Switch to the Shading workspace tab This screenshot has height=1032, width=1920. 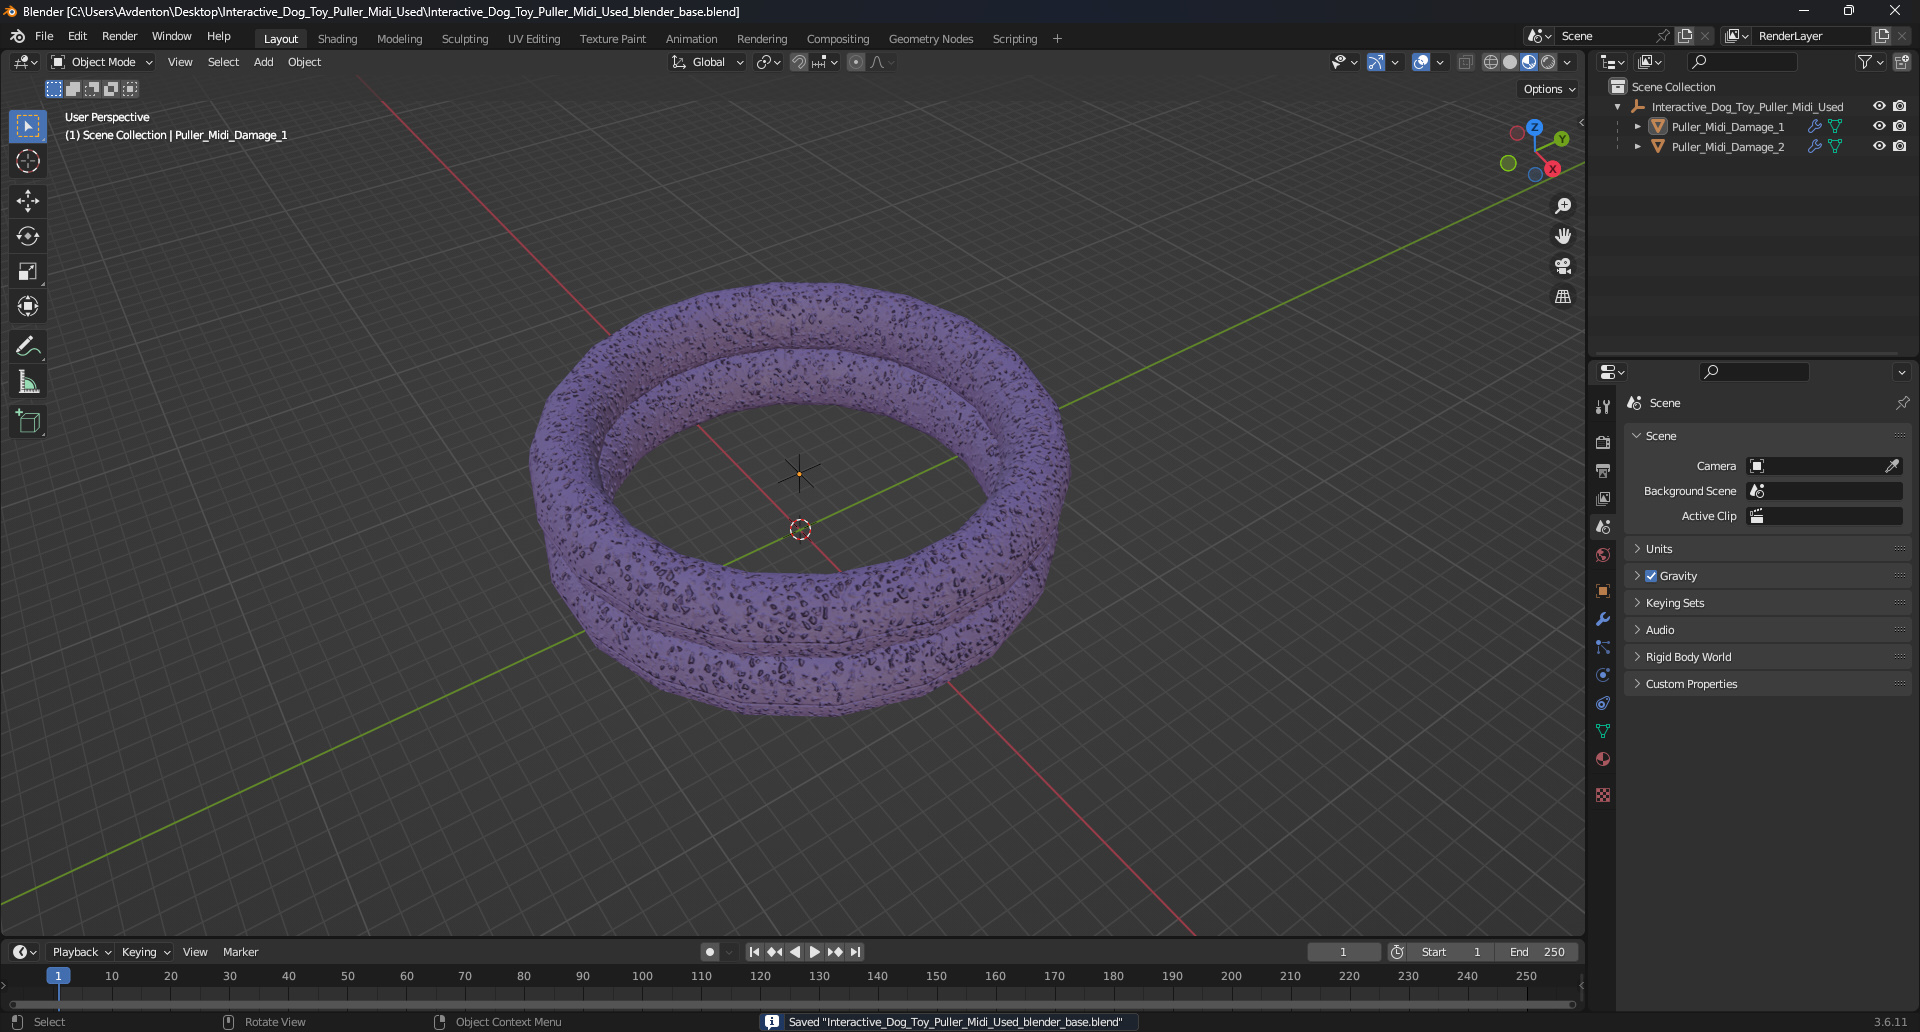(x=337, y=39)
